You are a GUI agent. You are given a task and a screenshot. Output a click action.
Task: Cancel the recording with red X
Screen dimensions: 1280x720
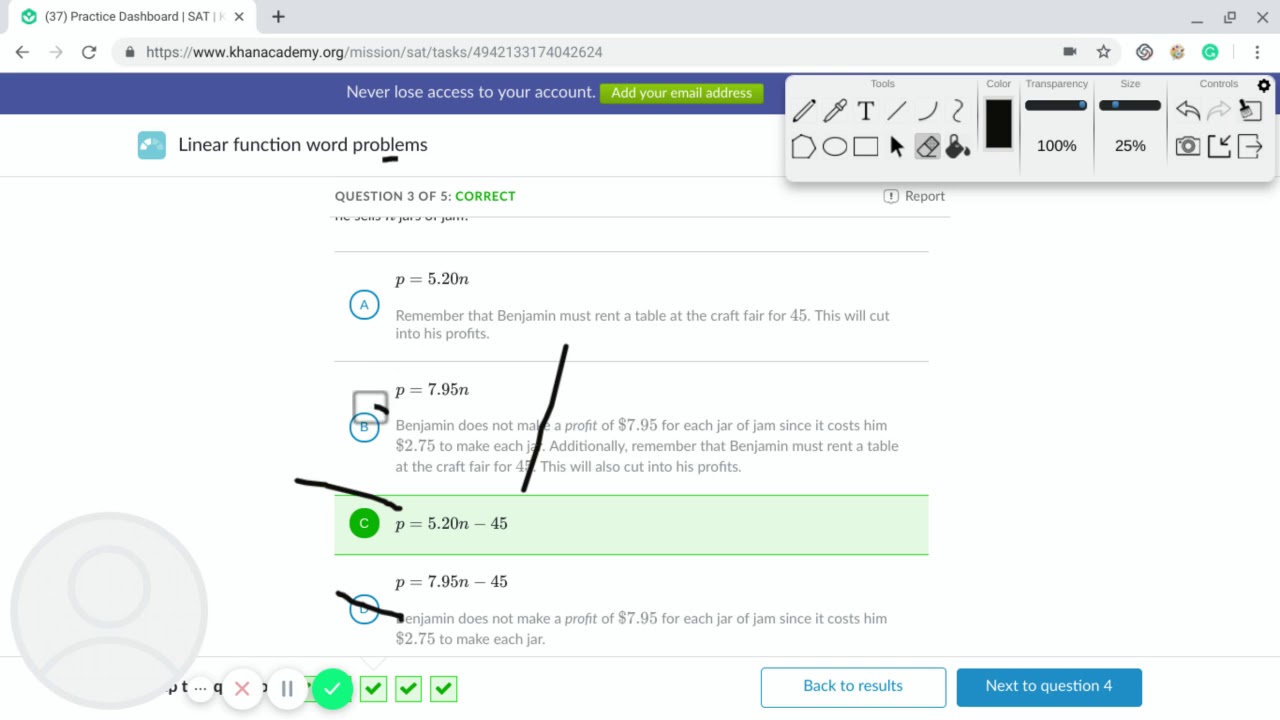[242, 688]
